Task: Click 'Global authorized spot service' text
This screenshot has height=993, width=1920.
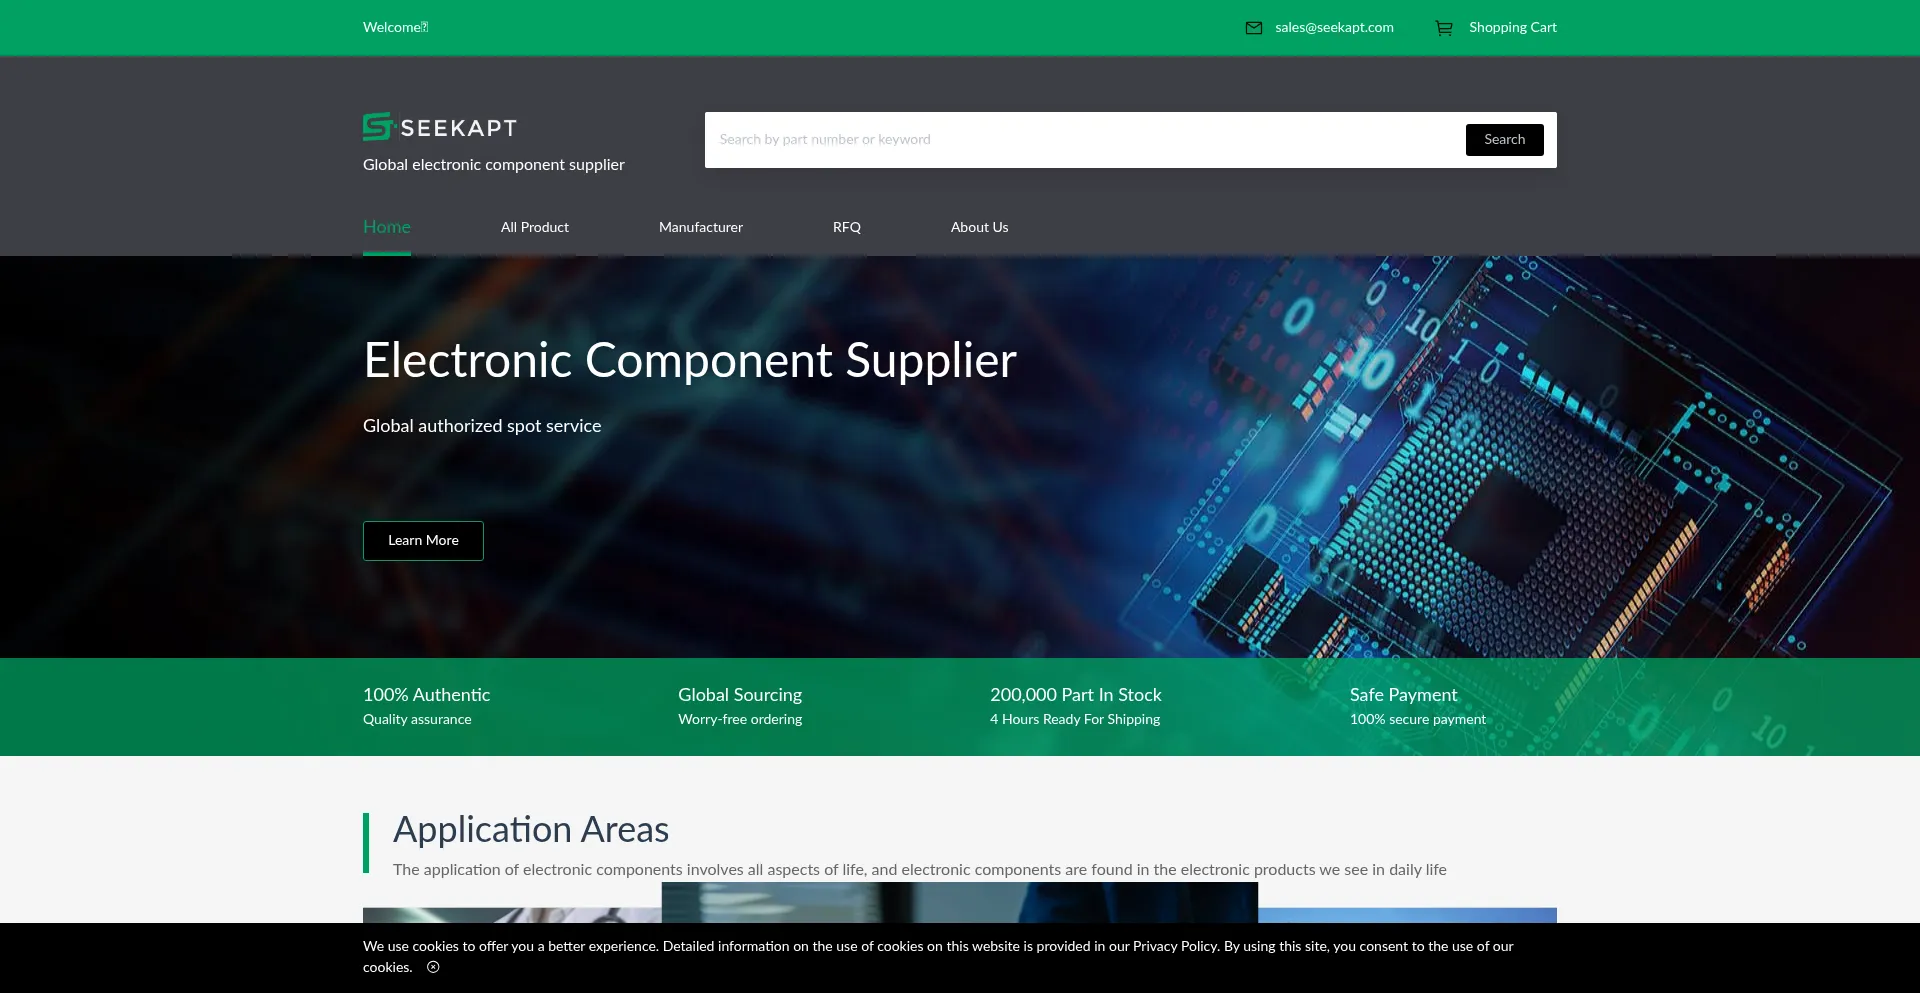Action: tap(482, 426)
